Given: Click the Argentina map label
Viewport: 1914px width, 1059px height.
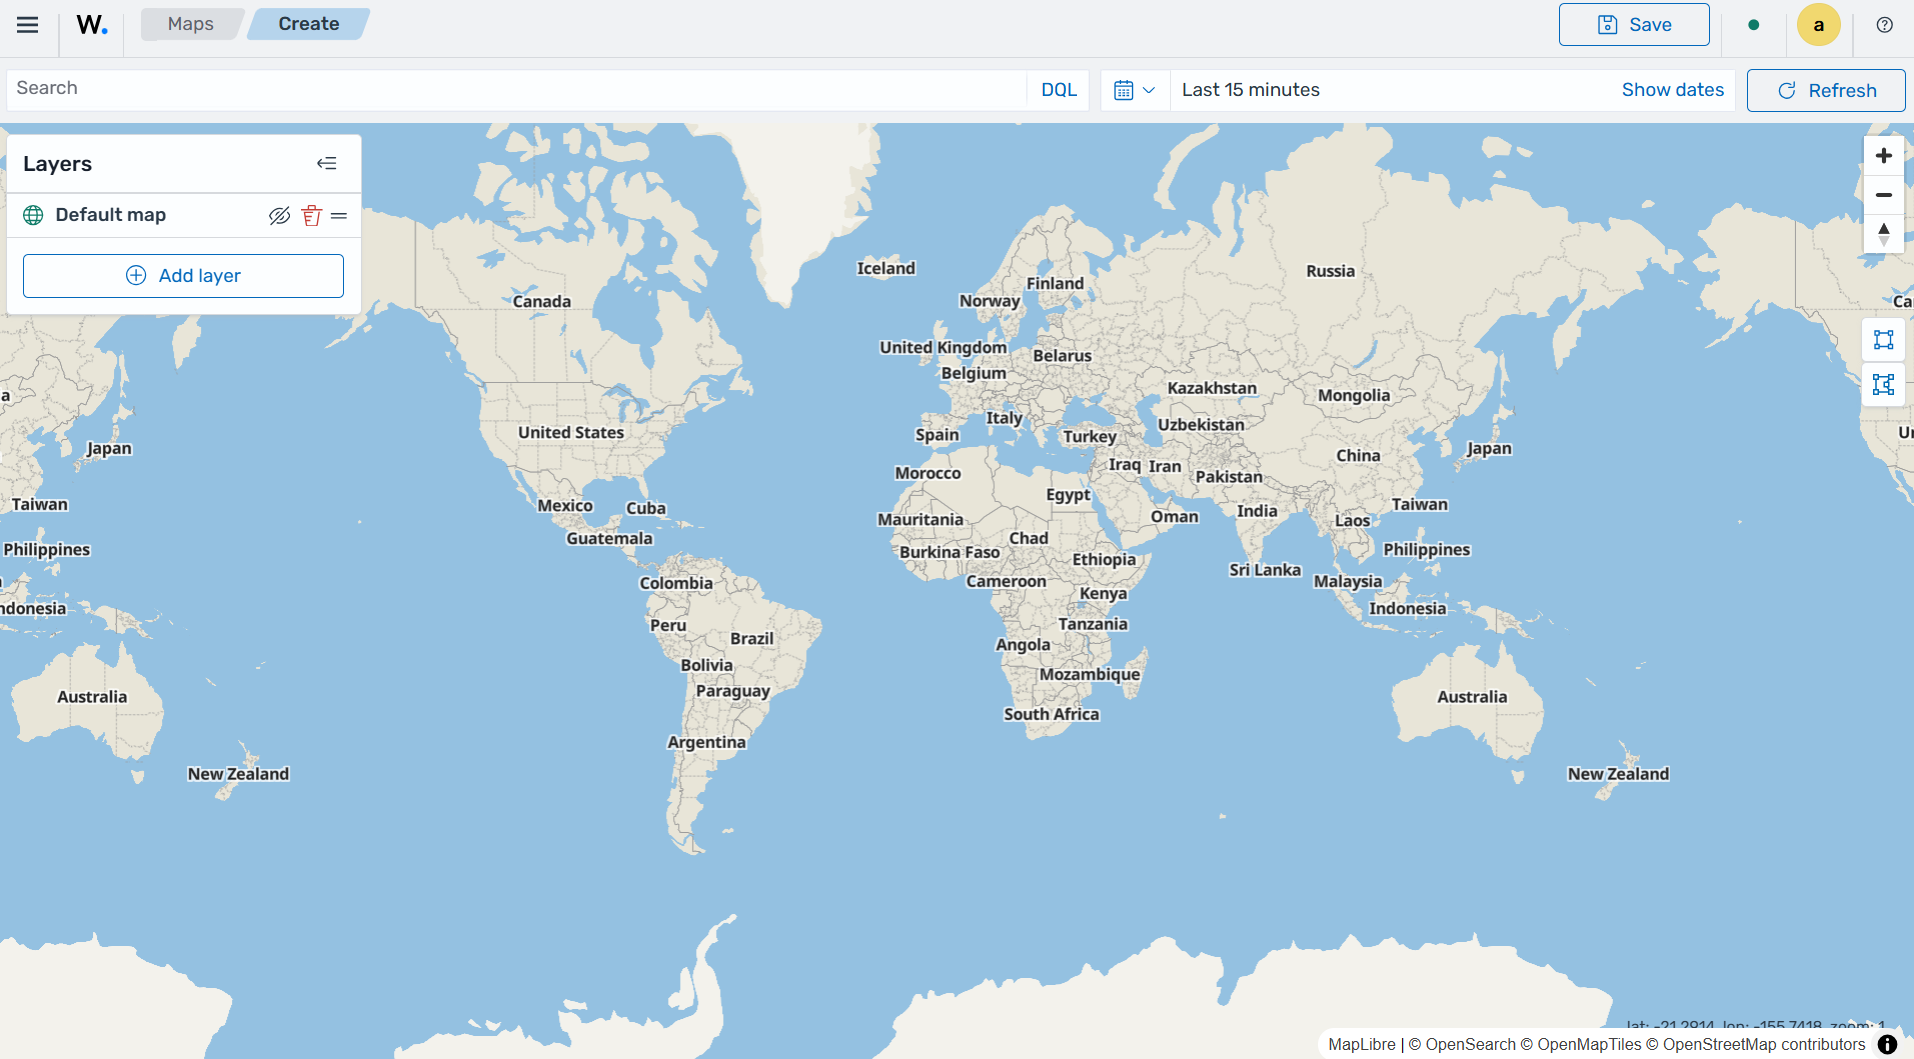Looking at the screenshot, I should [x=706, y=742].
